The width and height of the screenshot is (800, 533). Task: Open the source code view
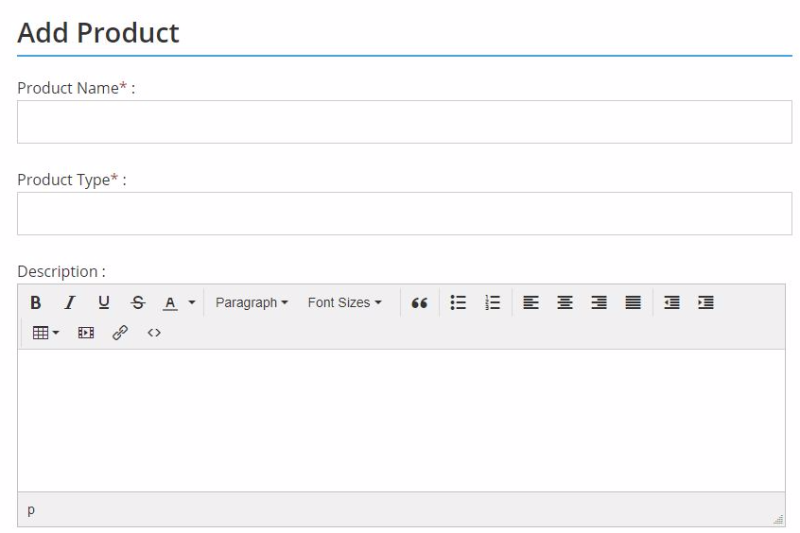click(154, 333)
